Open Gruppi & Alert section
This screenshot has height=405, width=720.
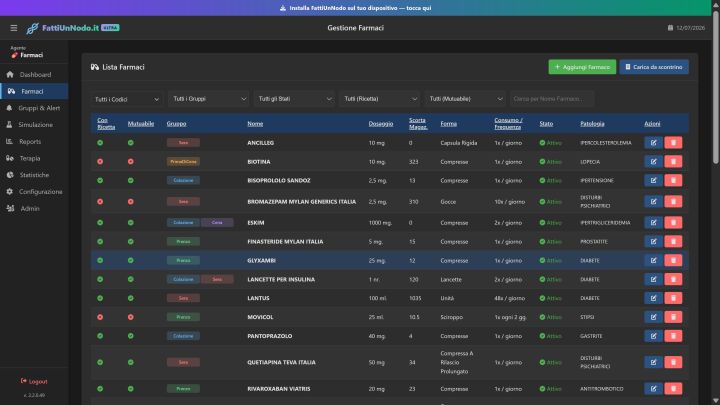click(34, 108)
